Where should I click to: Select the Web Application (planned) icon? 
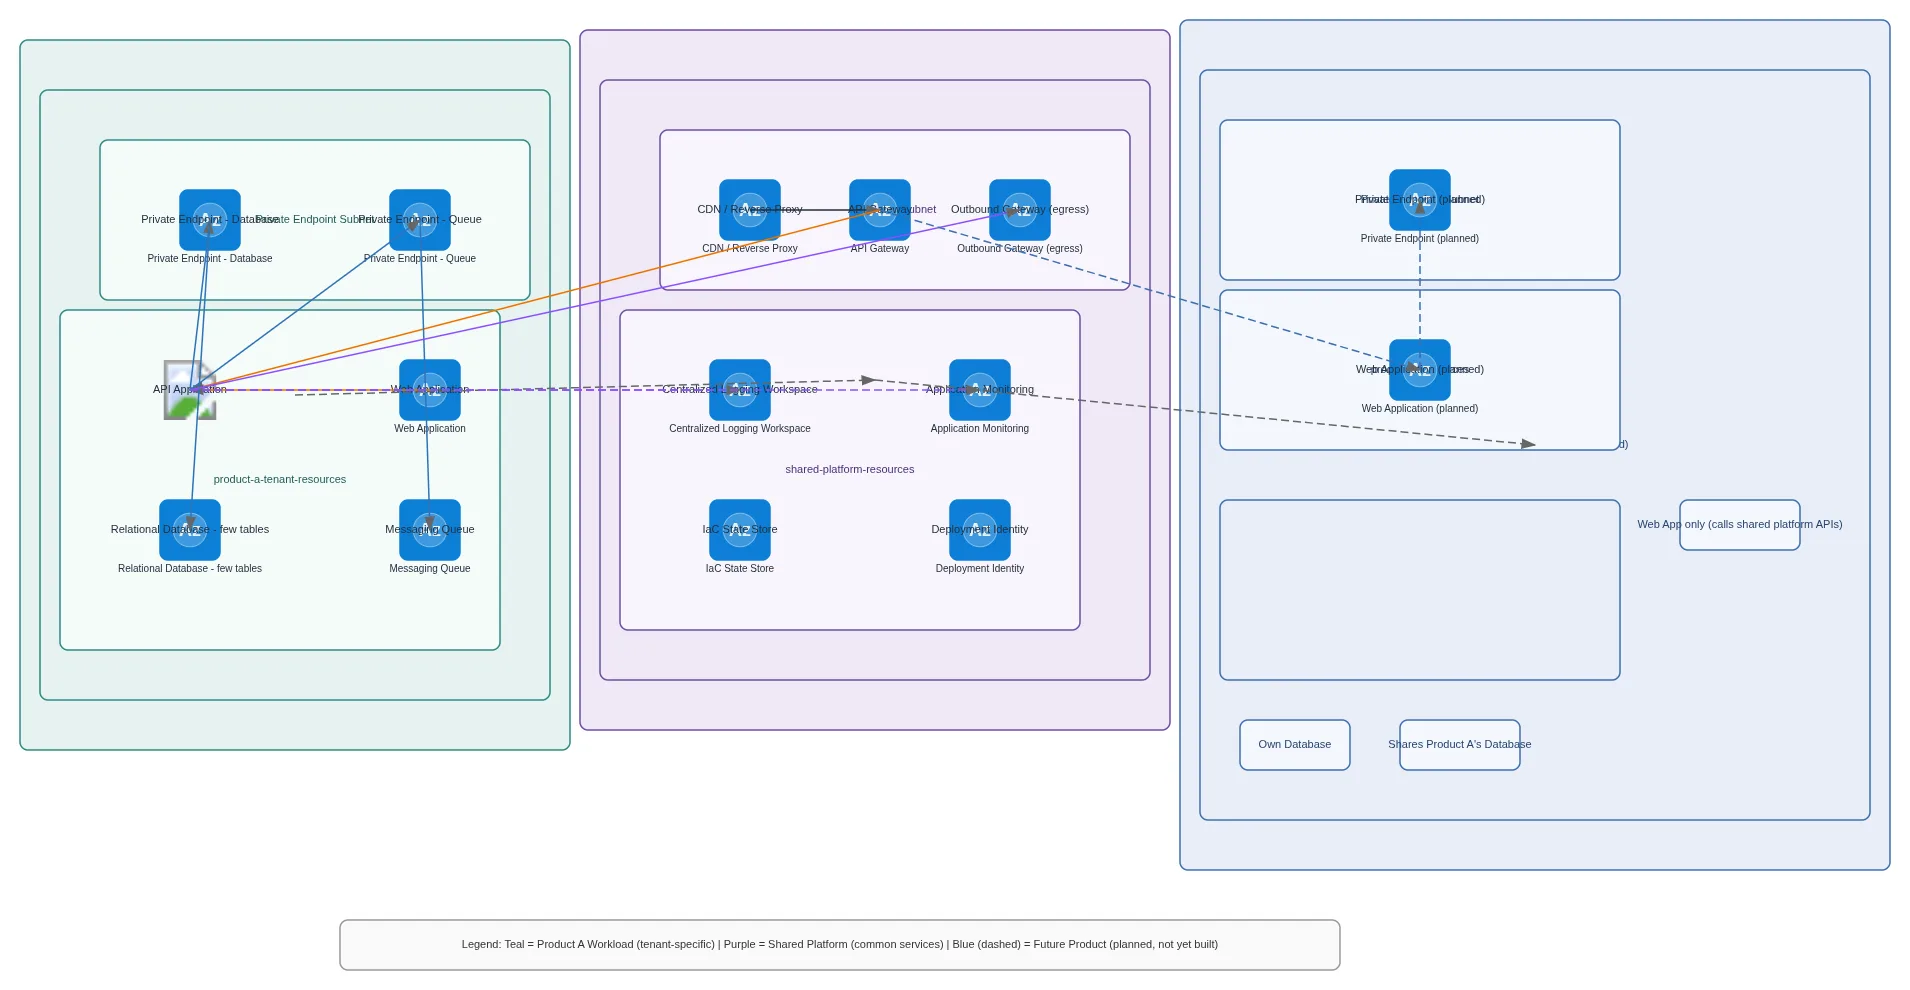tap(1420, 370)
